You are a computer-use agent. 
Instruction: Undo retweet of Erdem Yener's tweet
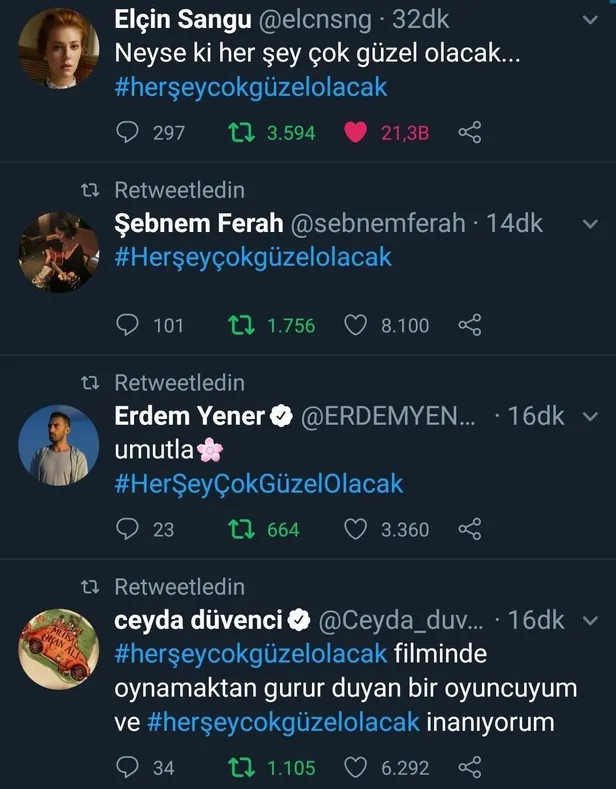[241, 529]
